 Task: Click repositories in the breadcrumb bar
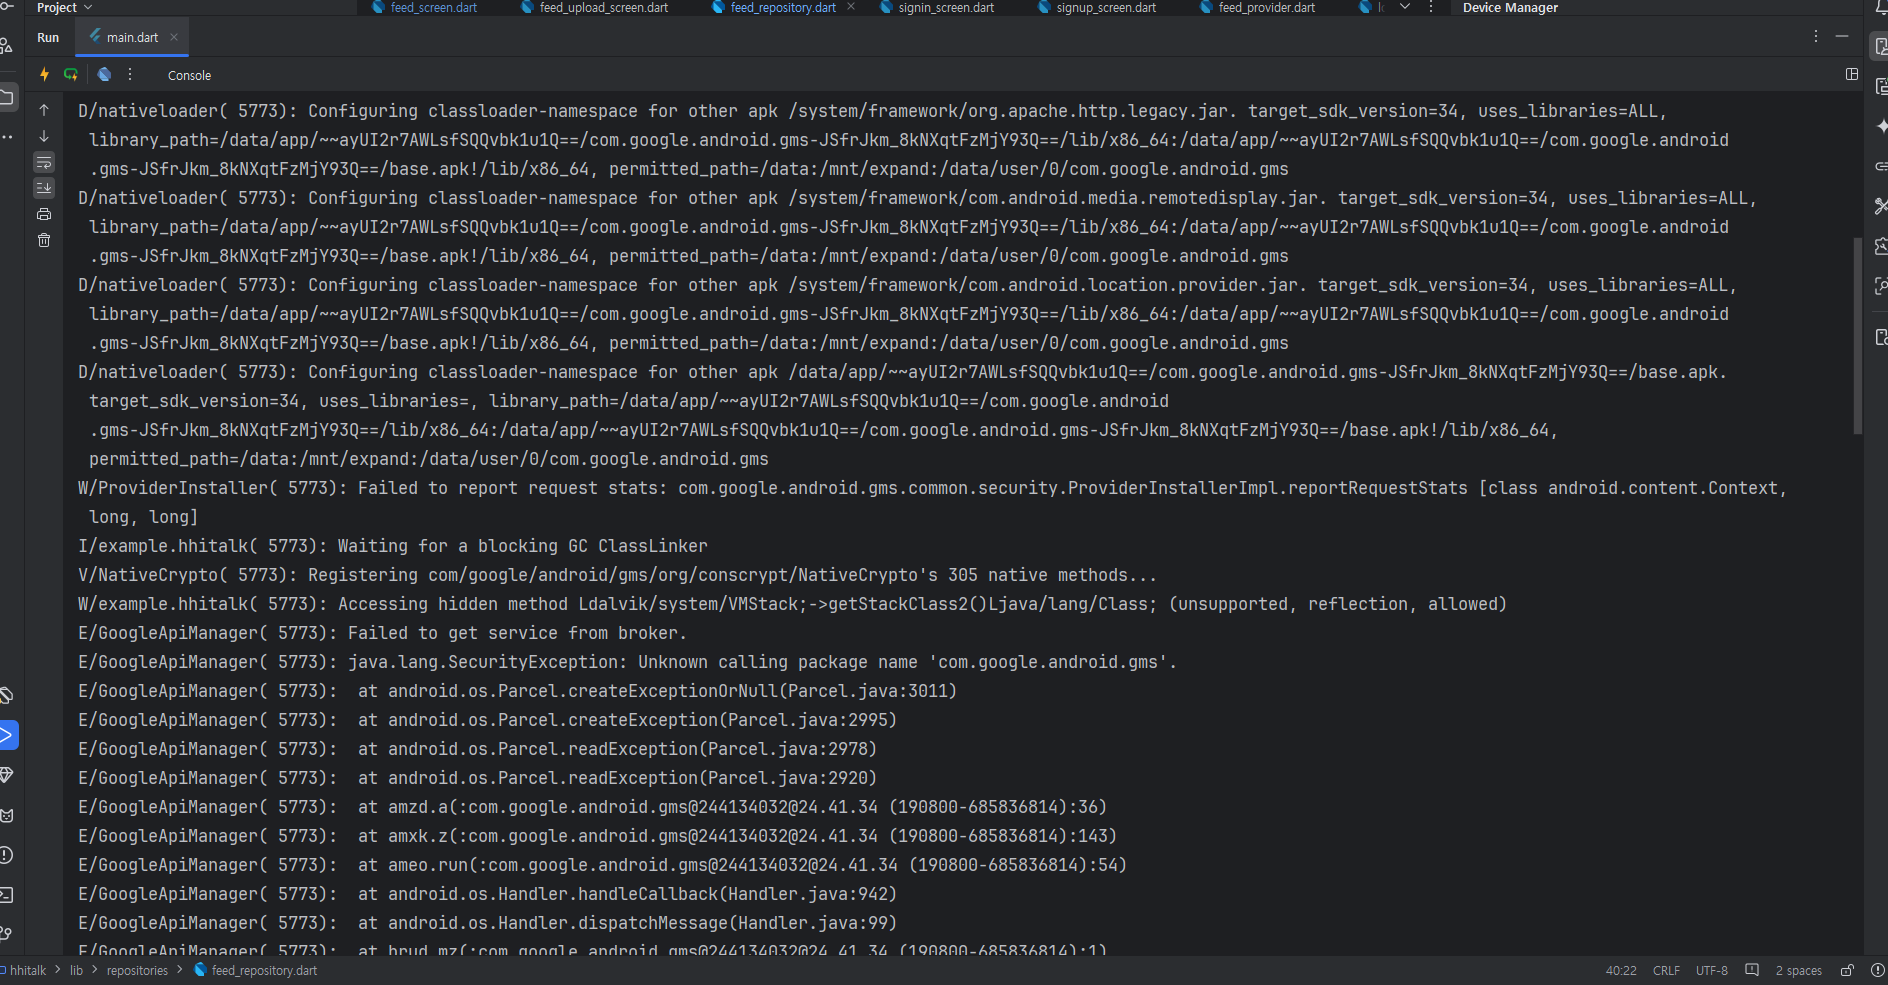coord(137,970)
